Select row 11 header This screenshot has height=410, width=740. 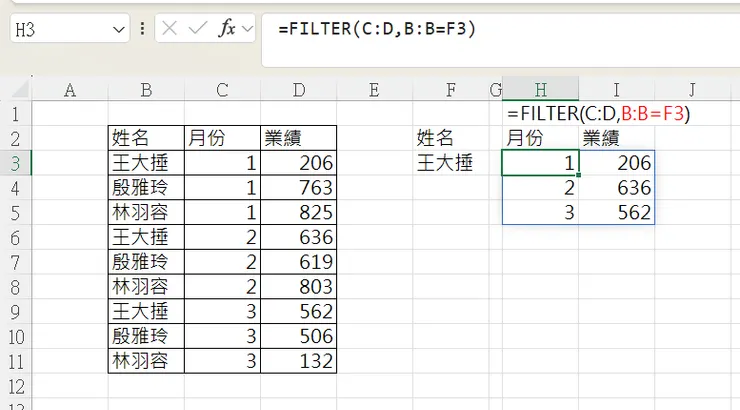pyautogui.click(x=15, y=361)
